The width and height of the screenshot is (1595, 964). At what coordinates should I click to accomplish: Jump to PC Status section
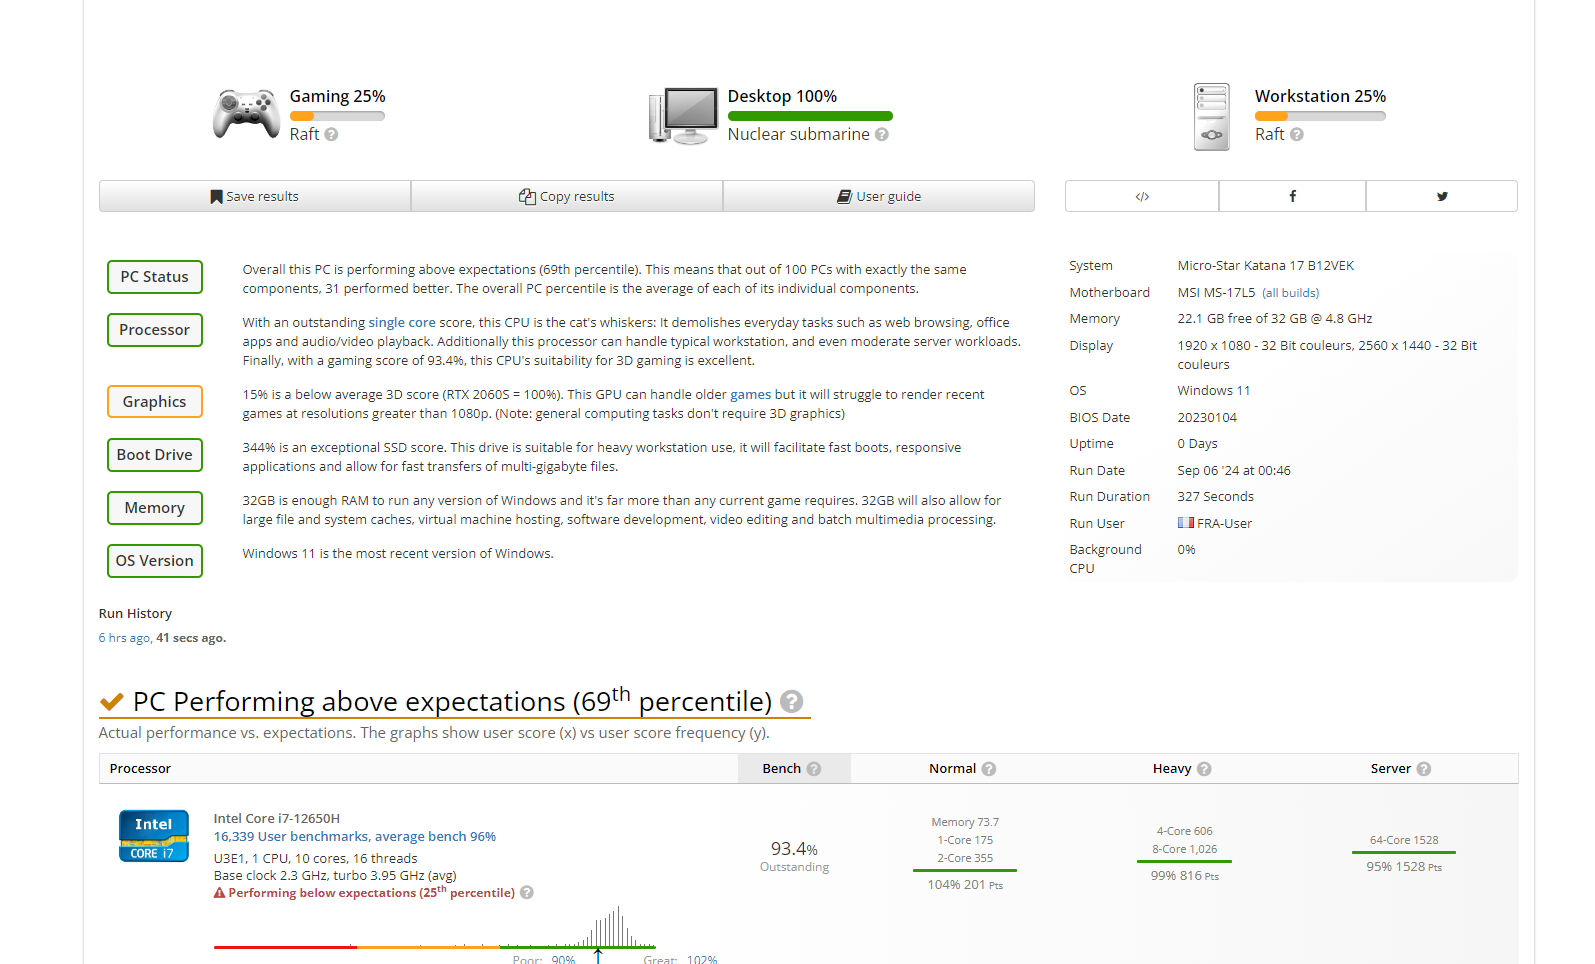[x=155, y=277]
